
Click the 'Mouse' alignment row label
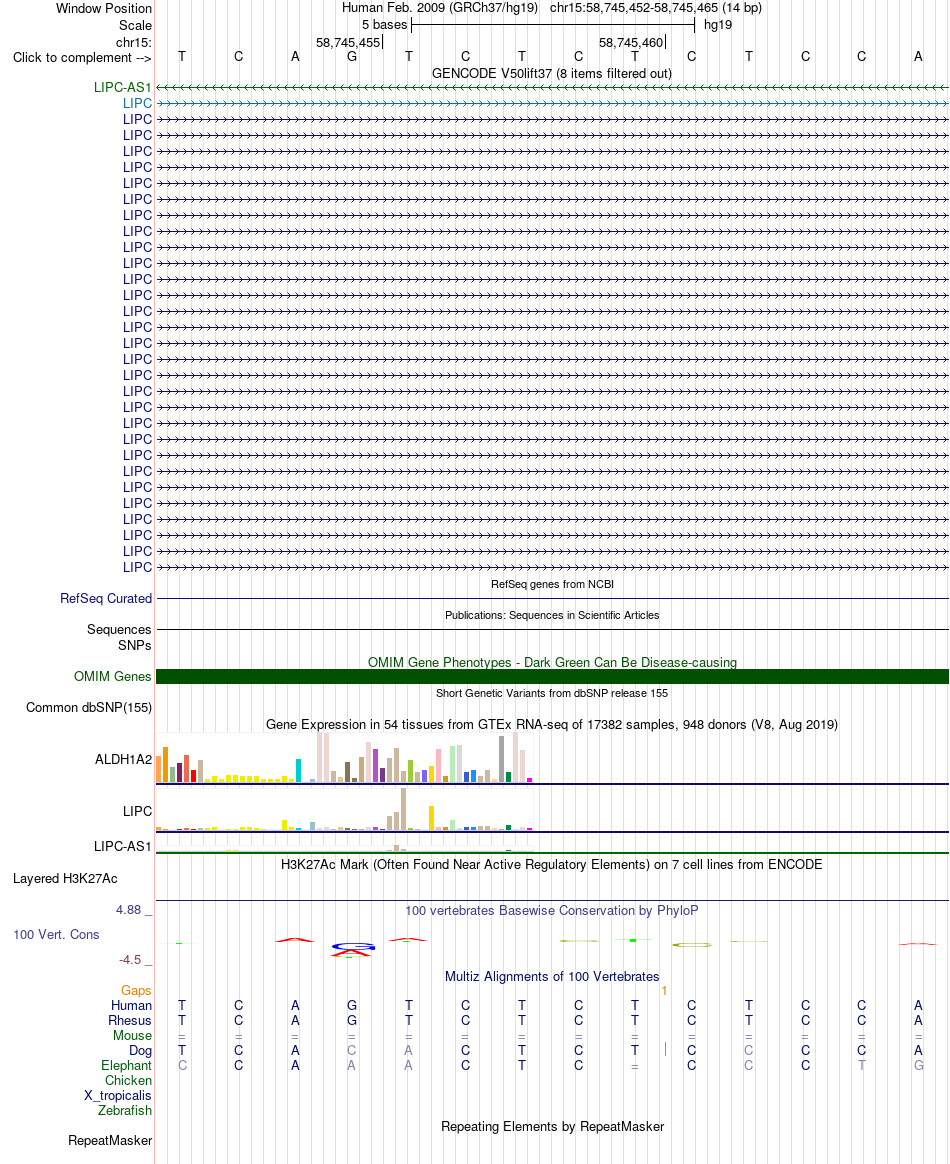point(132,1036)
